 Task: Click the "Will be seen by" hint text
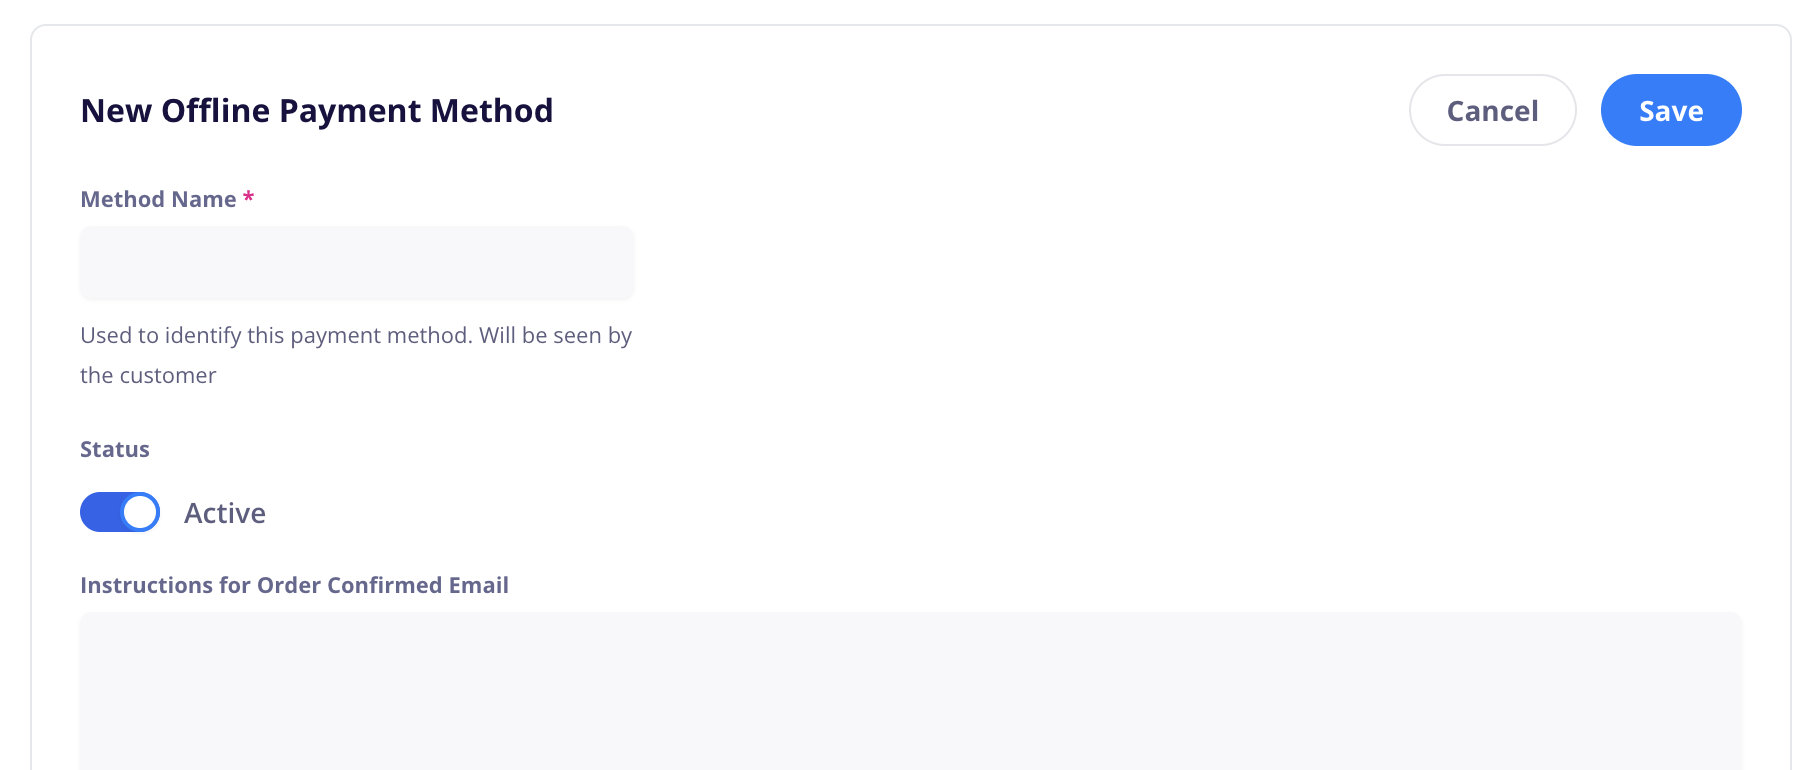click(555, 335)
